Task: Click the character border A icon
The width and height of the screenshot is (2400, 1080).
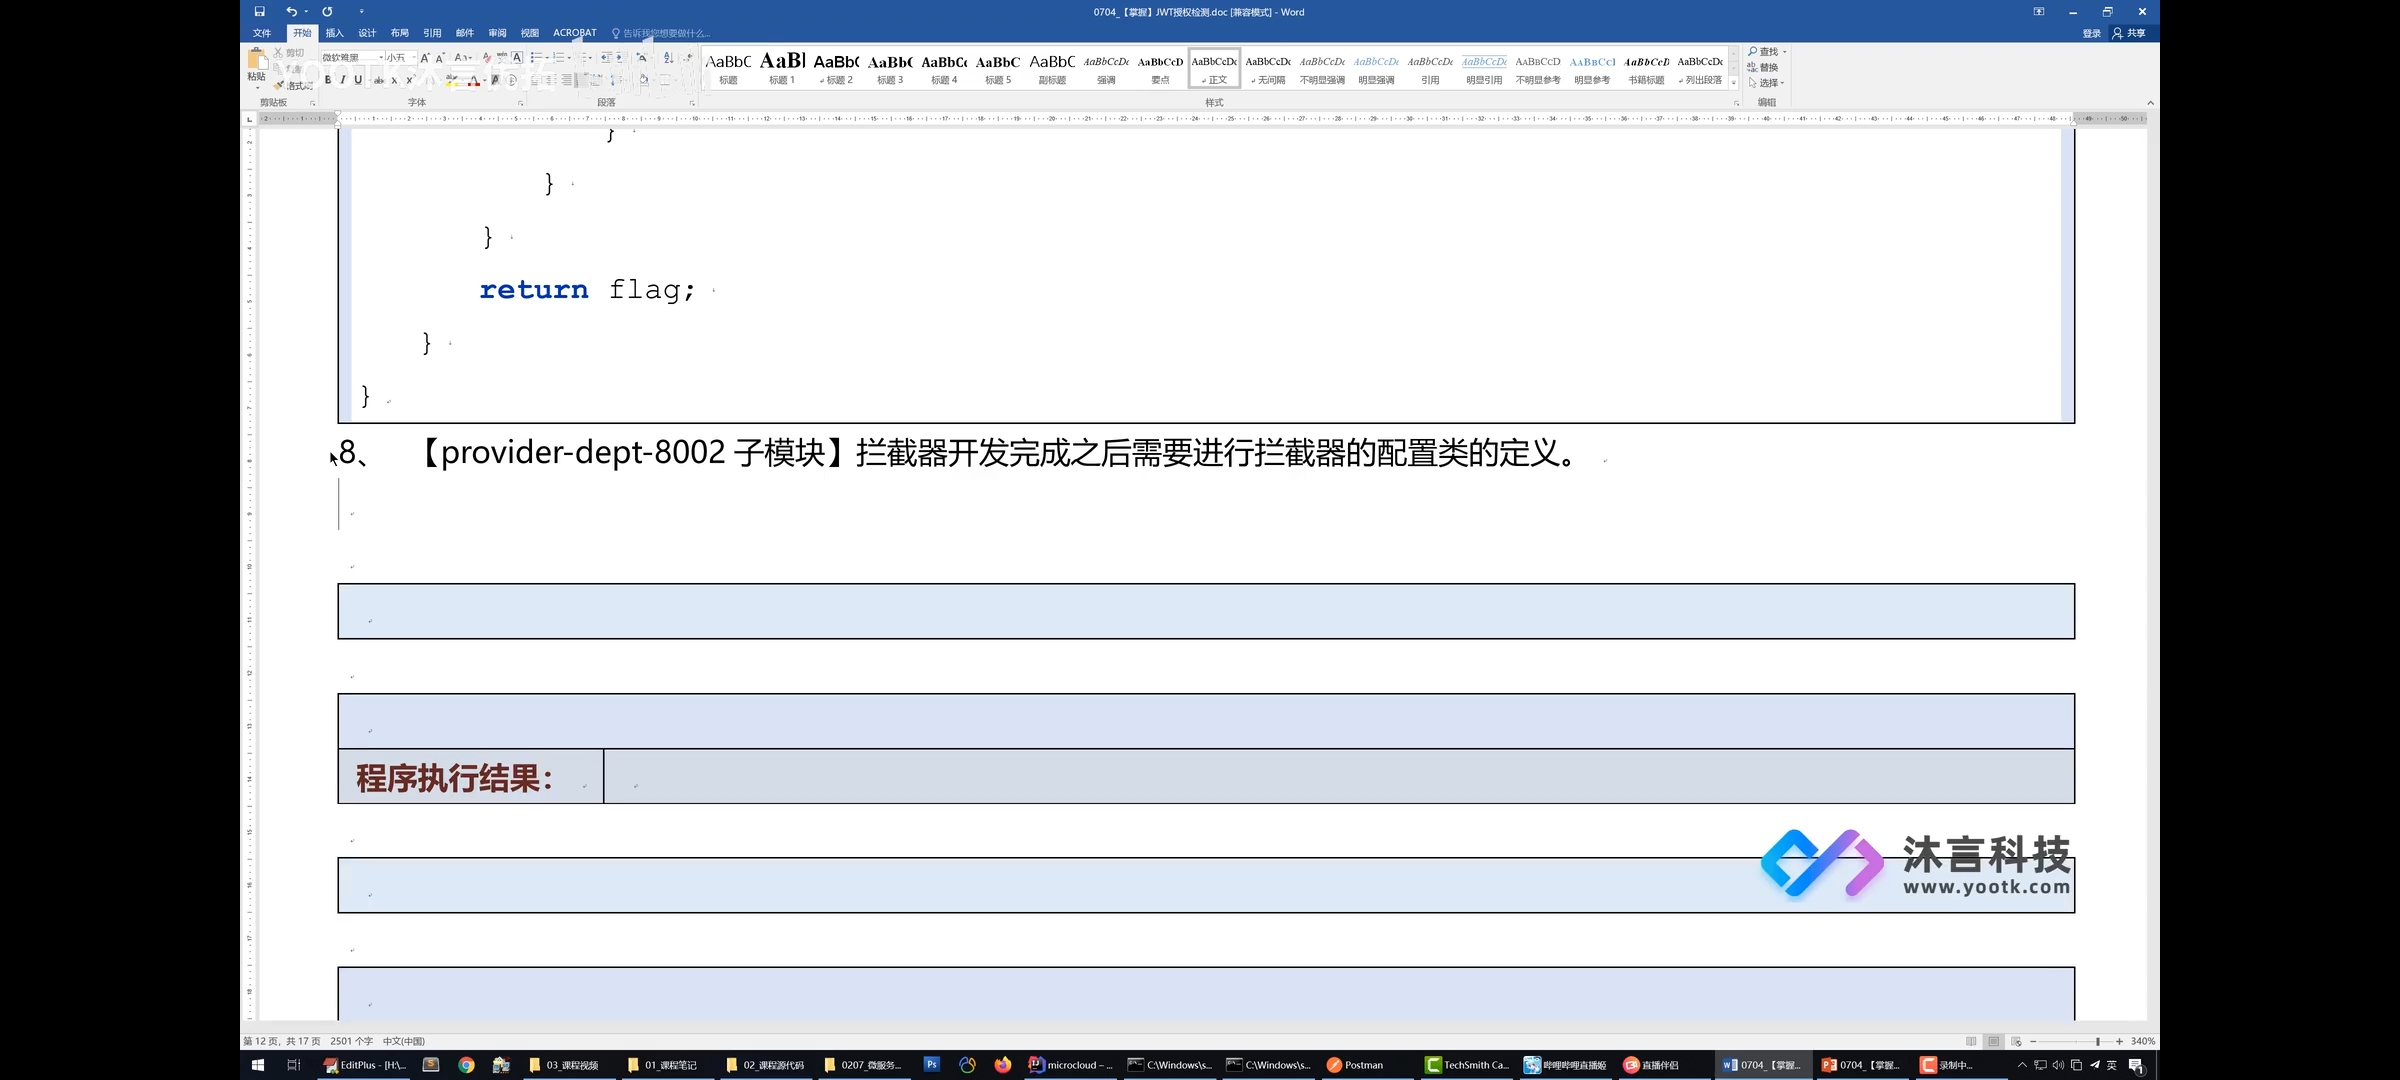Action: 517,57
